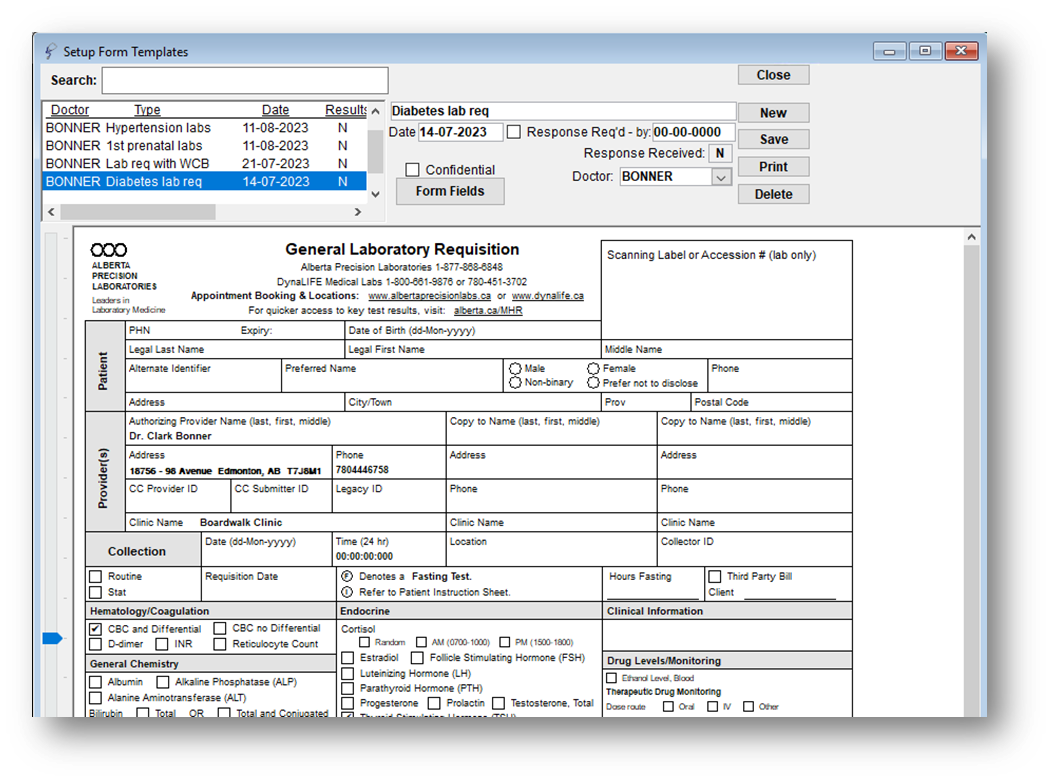Save the current form template
1052x782 pixels.
tap(774, 139)
